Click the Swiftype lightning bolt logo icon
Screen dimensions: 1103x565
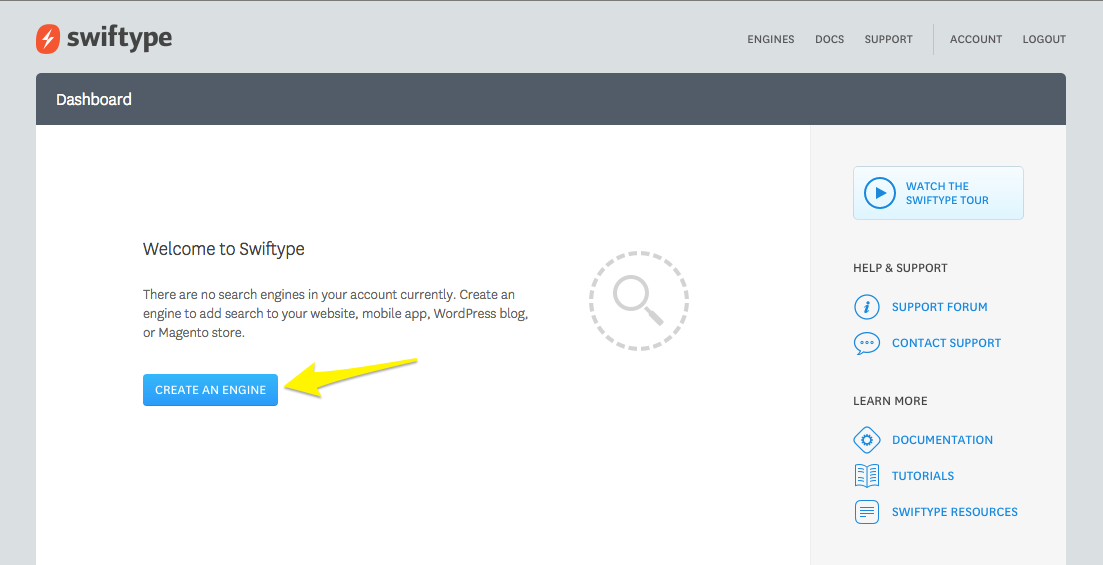coord(48,39)
